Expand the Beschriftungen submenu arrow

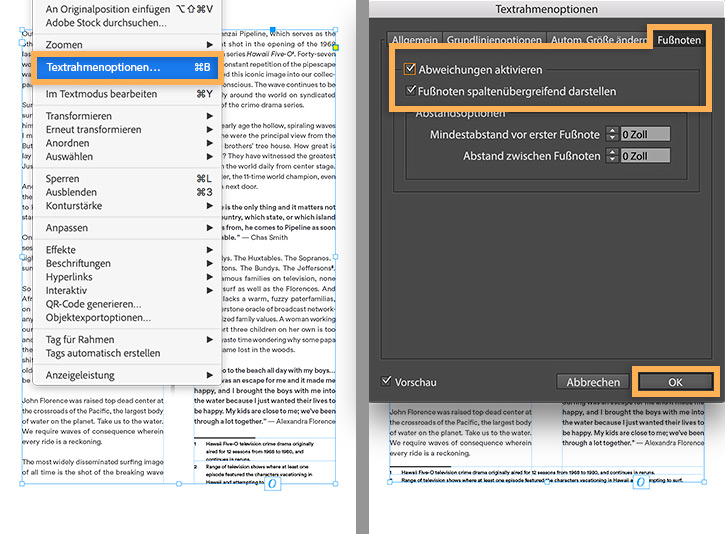pos(209,263)
